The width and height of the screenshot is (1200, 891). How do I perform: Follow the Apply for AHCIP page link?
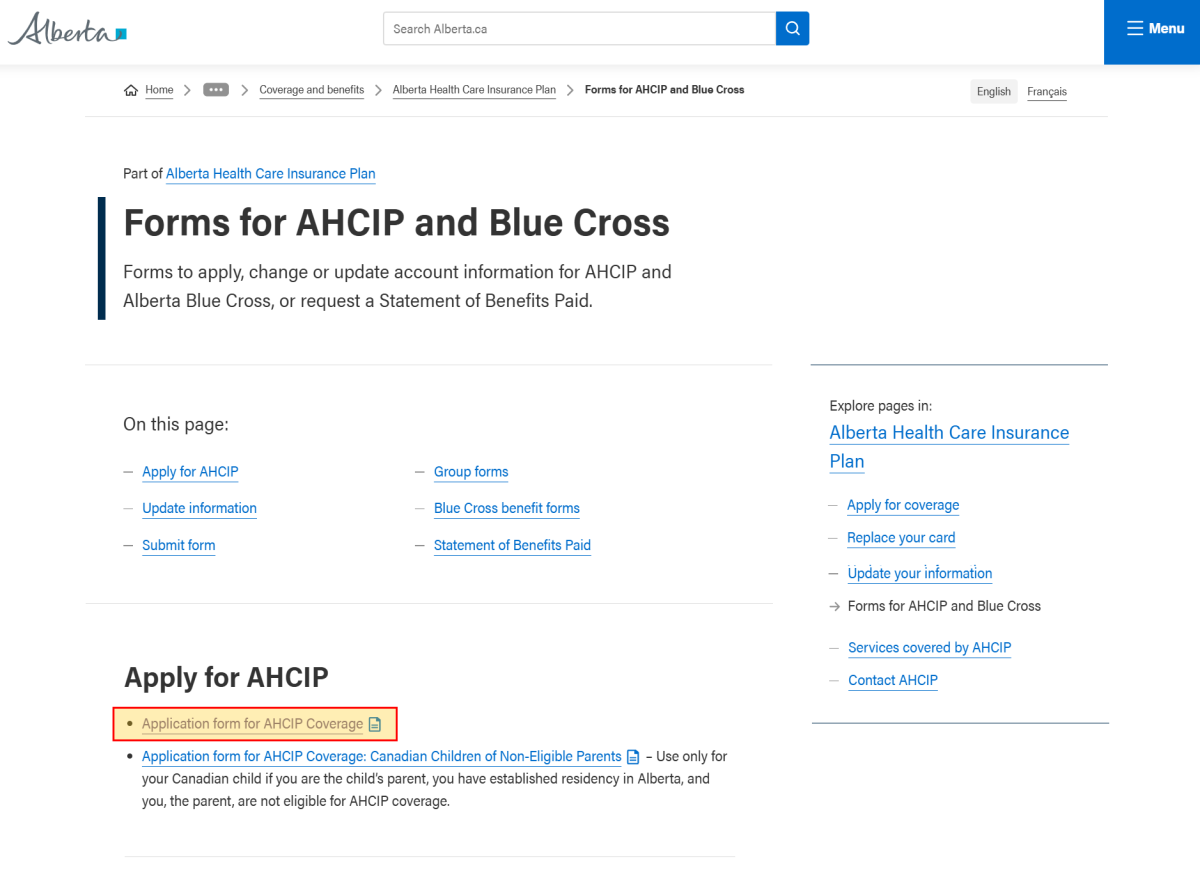pyautogui.click(x=190, y=471)
